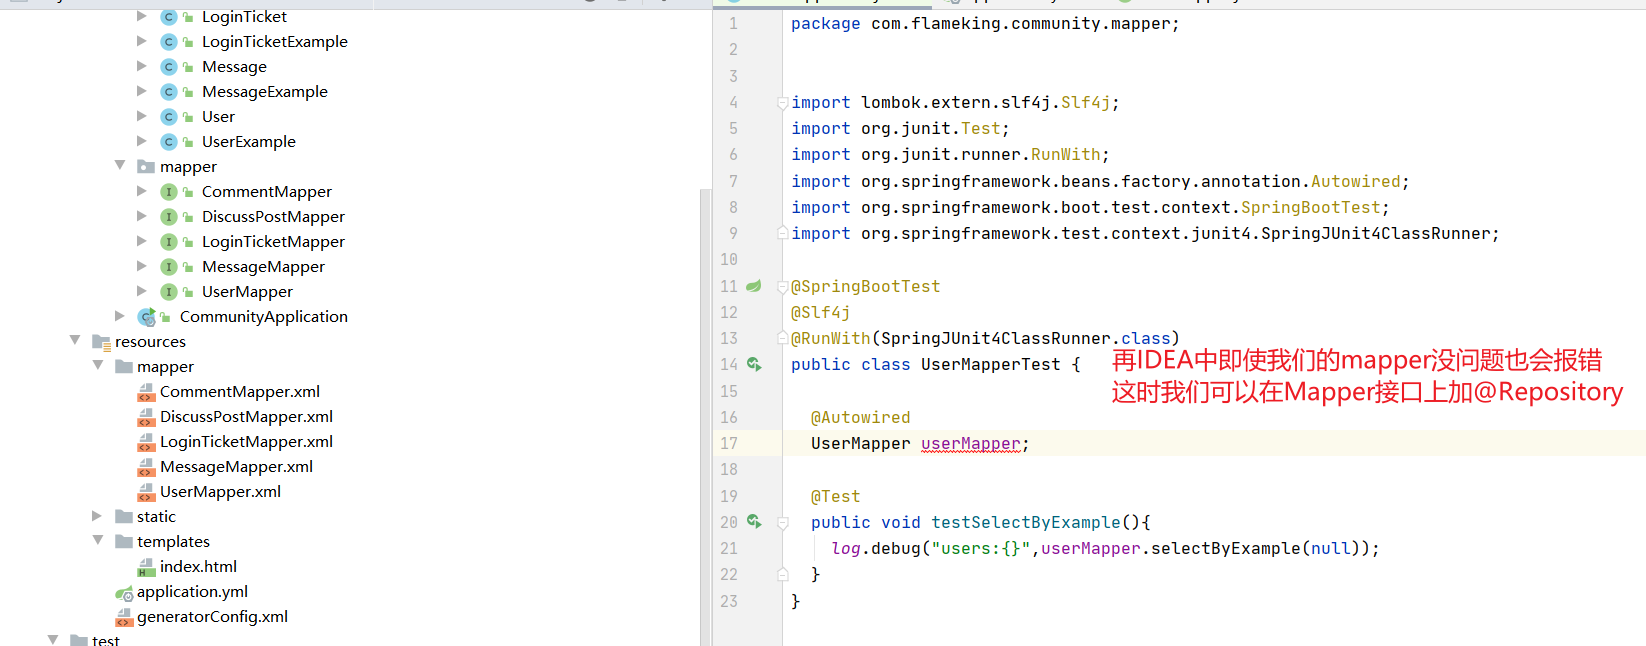This screenshot has height=646, width=1646.
Task: Click the @Autowired annotation on line 16
Action: click(861, 418)
